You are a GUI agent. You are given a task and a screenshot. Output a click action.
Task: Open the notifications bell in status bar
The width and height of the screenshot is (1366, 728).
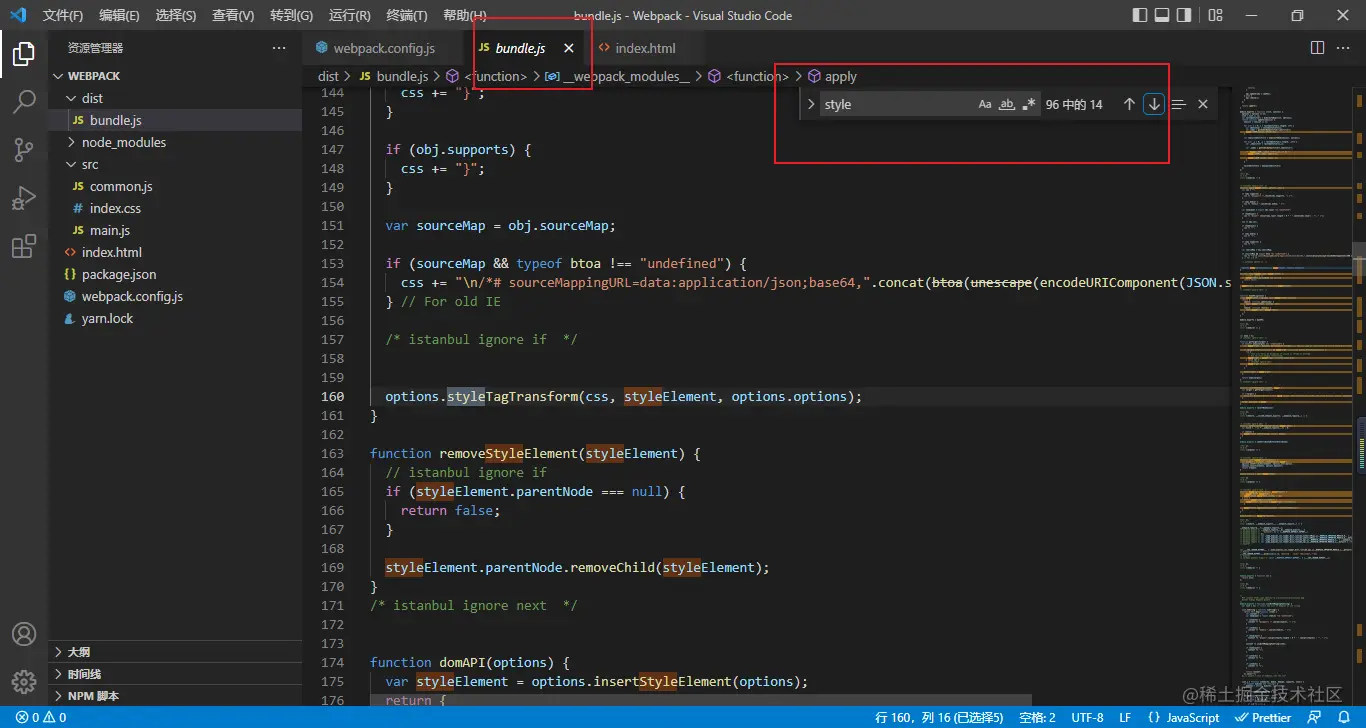click(1344, 717)
